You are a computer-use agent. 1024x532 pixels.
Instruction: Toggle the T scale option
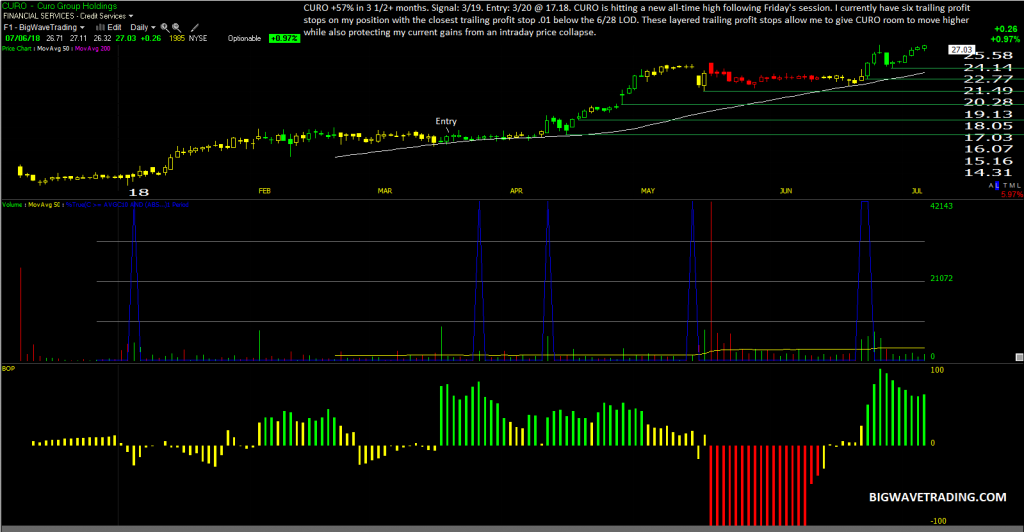click(x=1005, y=186)
